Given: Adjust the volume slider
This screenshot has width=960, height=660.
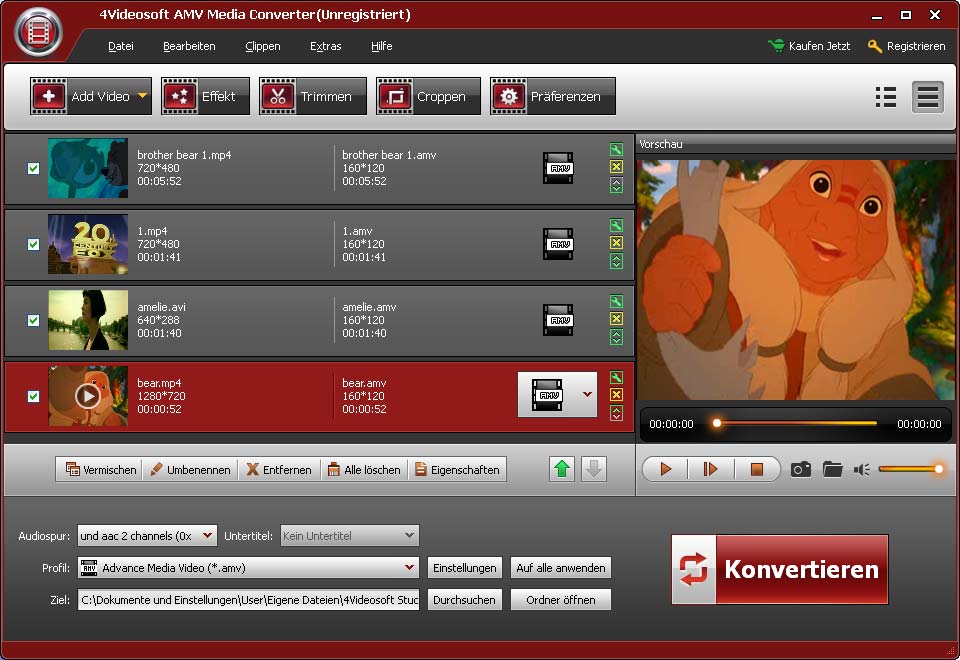Looking at the screenshot, I should pos(910,470).
